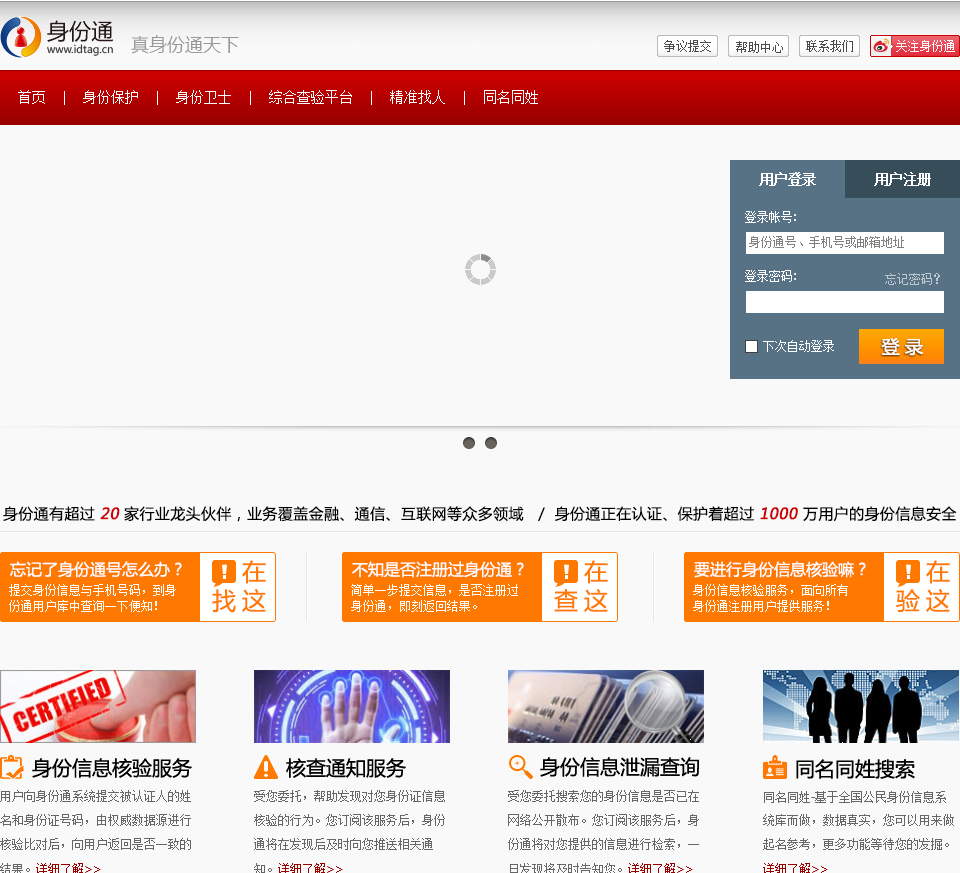Click the red number 1000 in the tagline
960x873 pixels.
pyautogui.click(x=779, y=514)
